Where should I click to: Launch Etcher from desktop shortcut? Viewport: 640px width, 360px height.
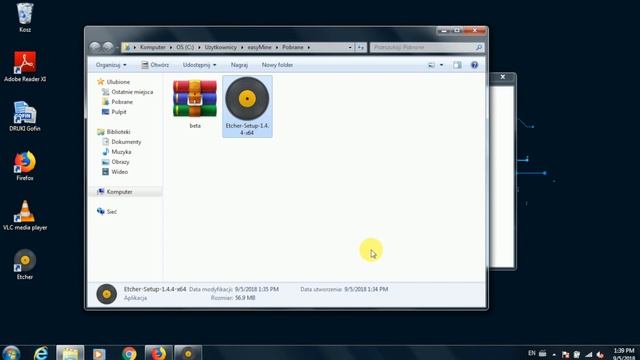(25, 264)
